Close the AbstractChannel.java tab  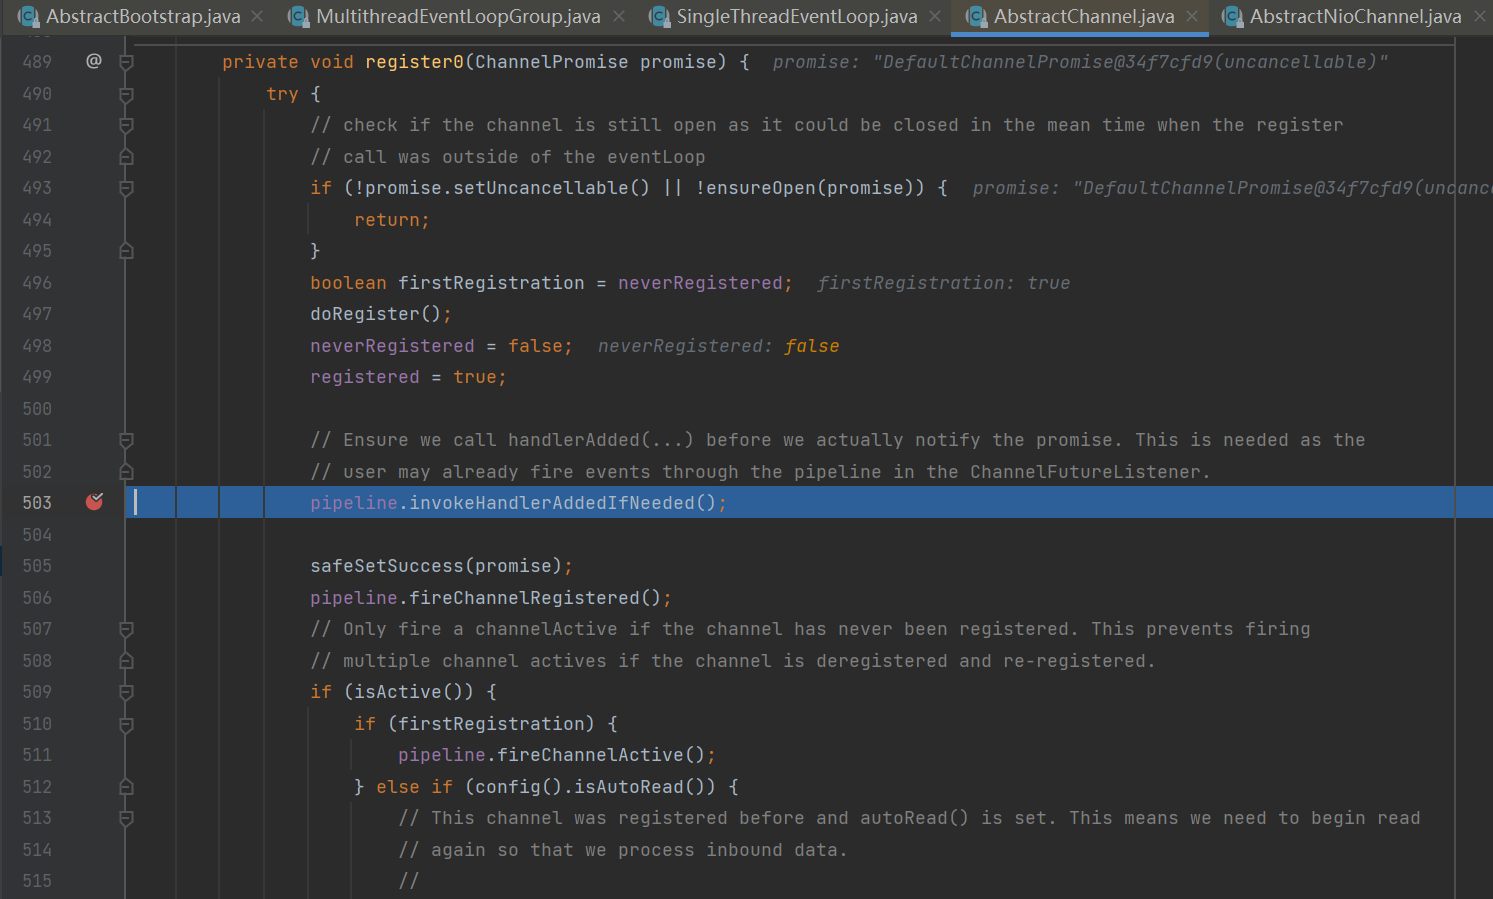click(1192, 16)
